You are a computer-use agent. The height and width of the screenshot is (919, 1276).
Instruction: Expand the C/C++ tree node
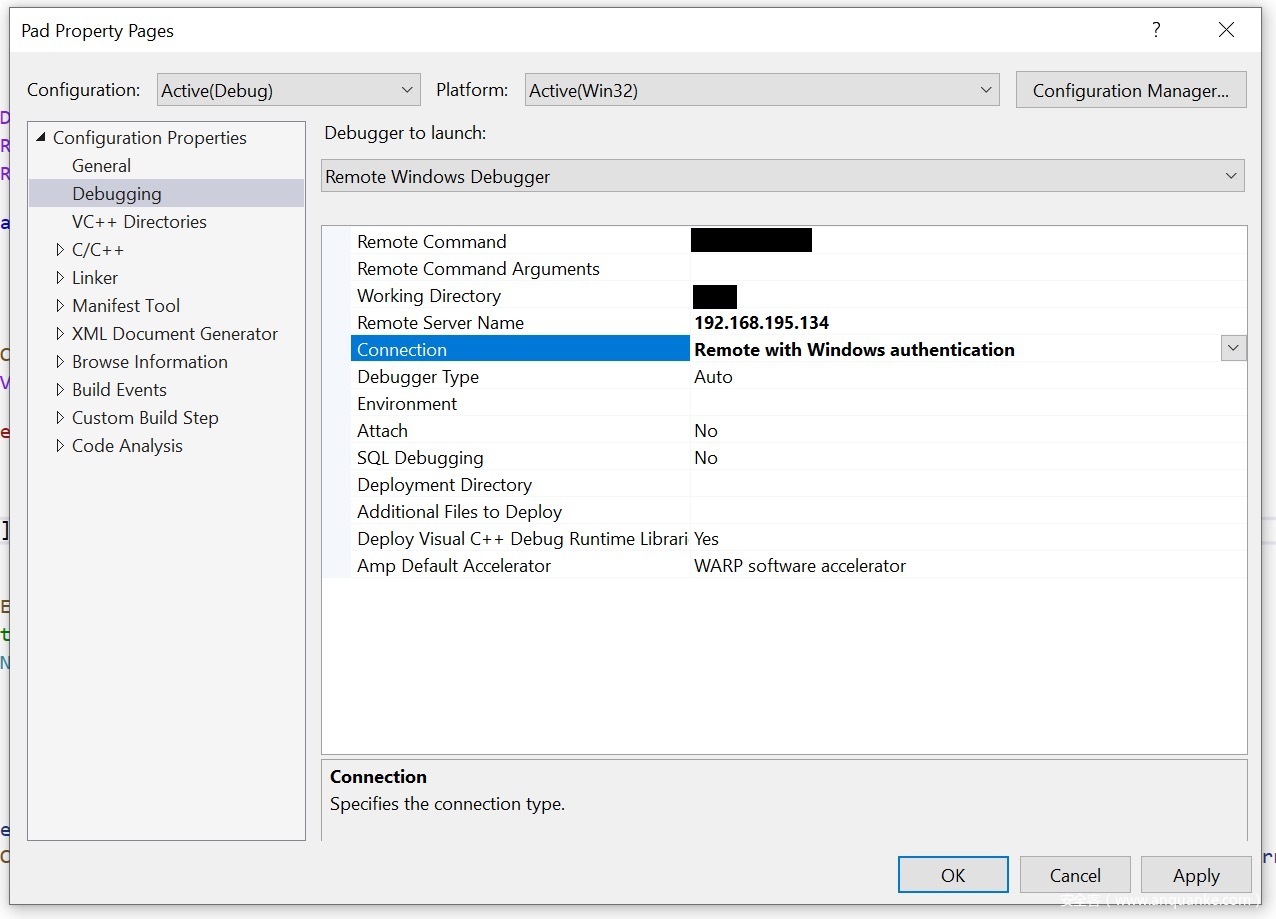(x=60, y=250)
